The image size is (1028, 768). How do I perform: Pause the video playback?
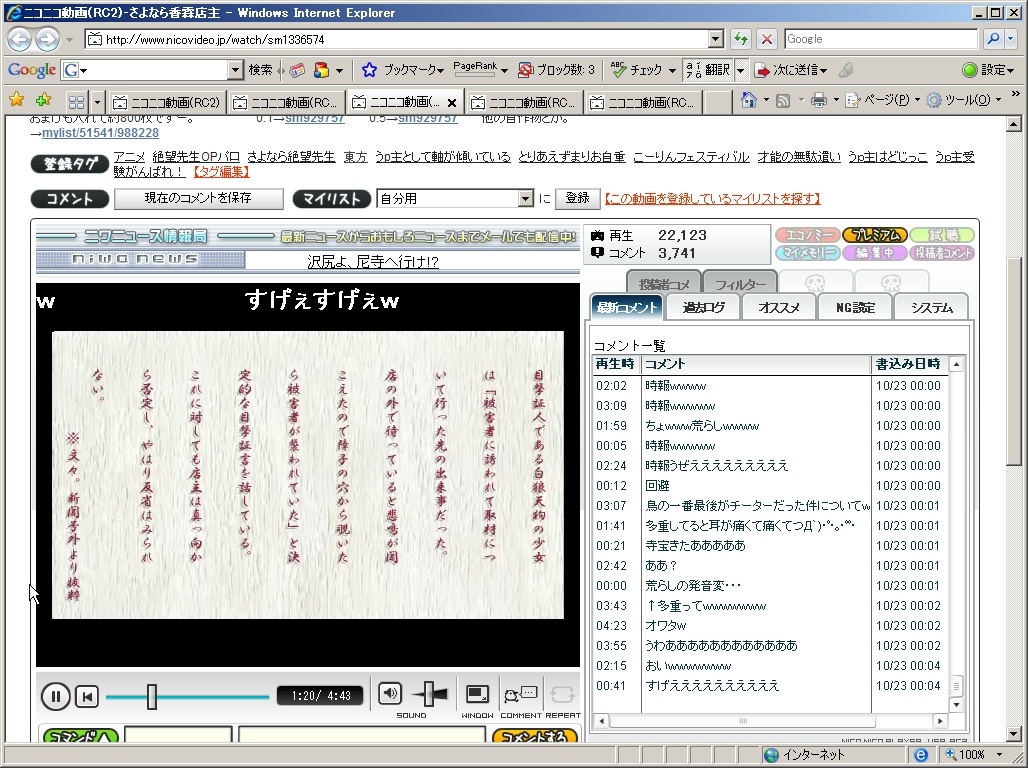(56, 696)
